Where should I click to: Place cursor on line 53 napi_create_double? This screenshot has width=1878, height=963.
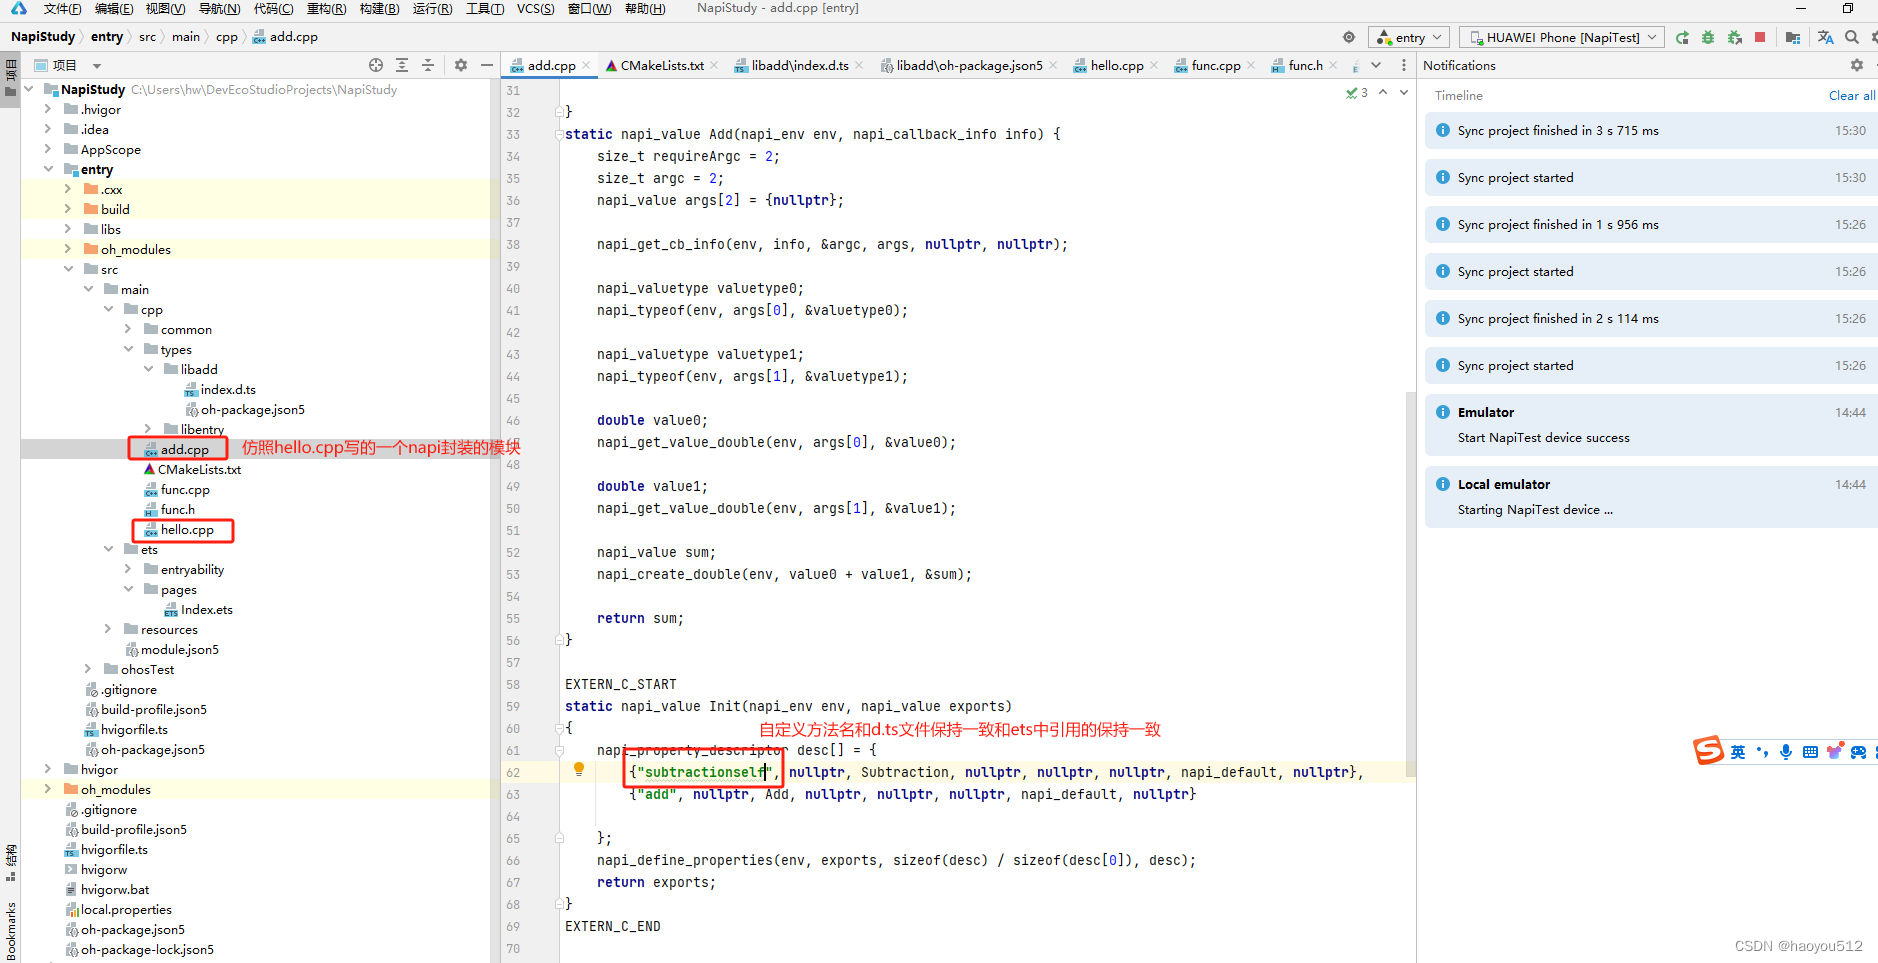[784, 574]
